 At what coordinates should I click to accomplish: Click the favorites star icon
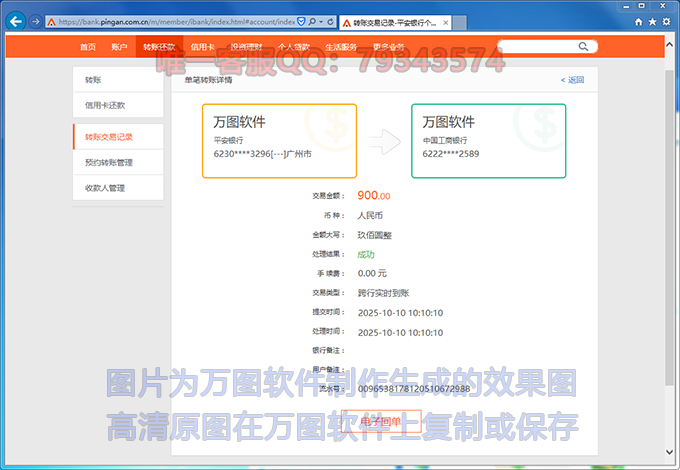[652, 20]
